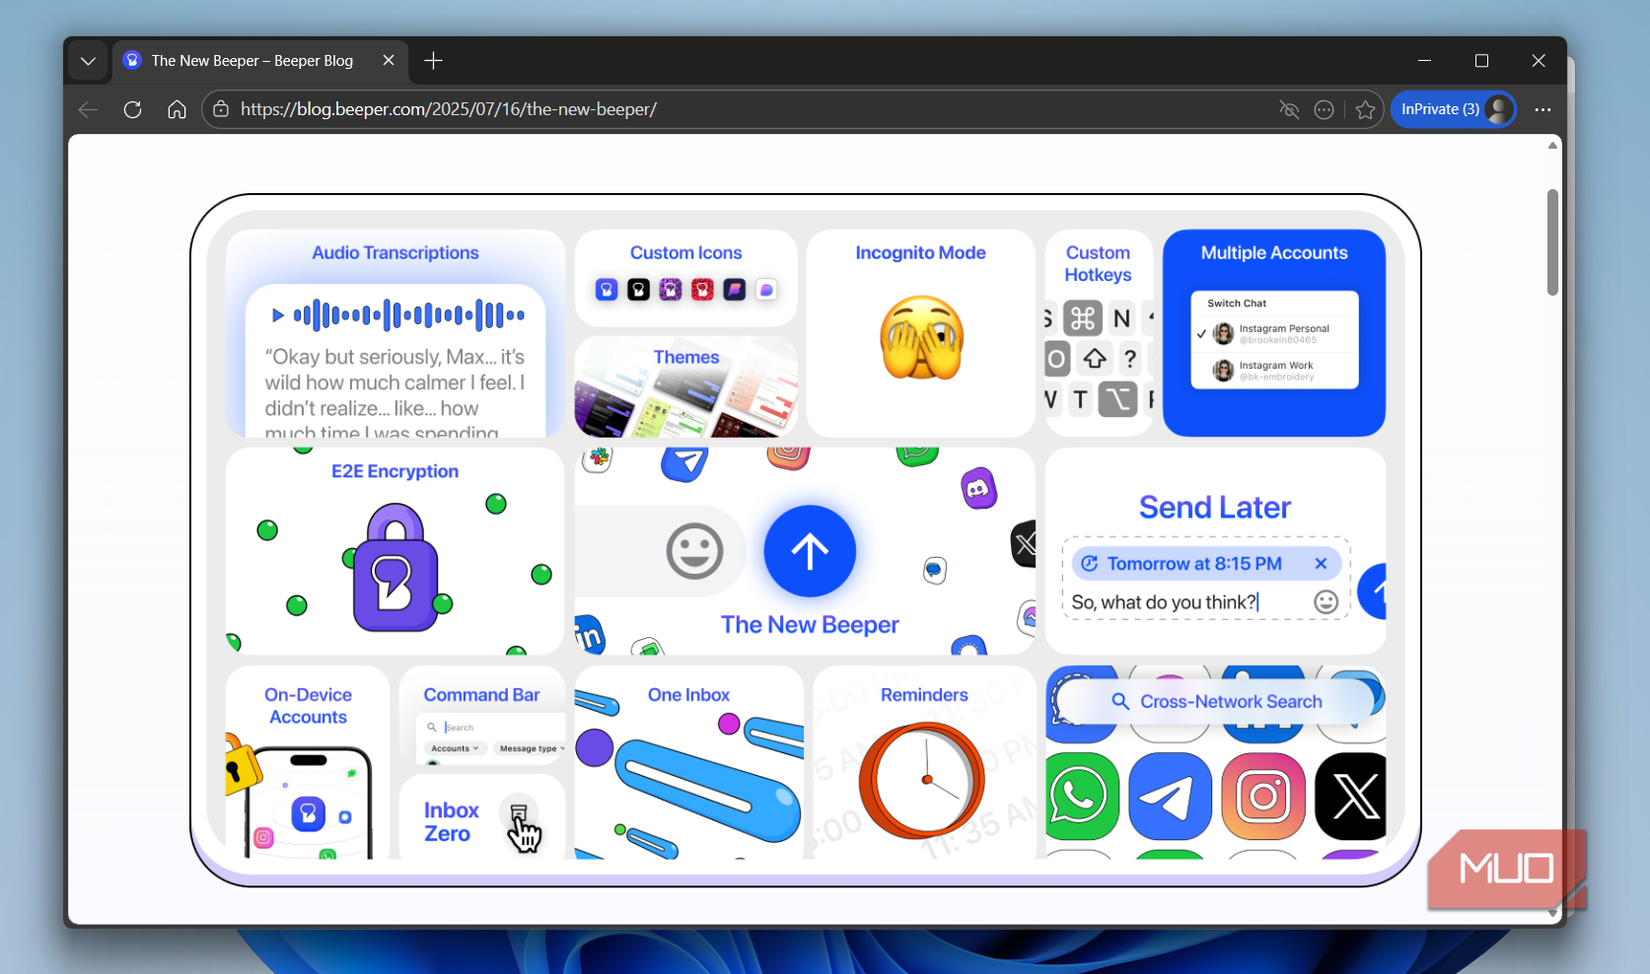Click the Command key in Custom Hotkeys

(x=1082, y=318)
